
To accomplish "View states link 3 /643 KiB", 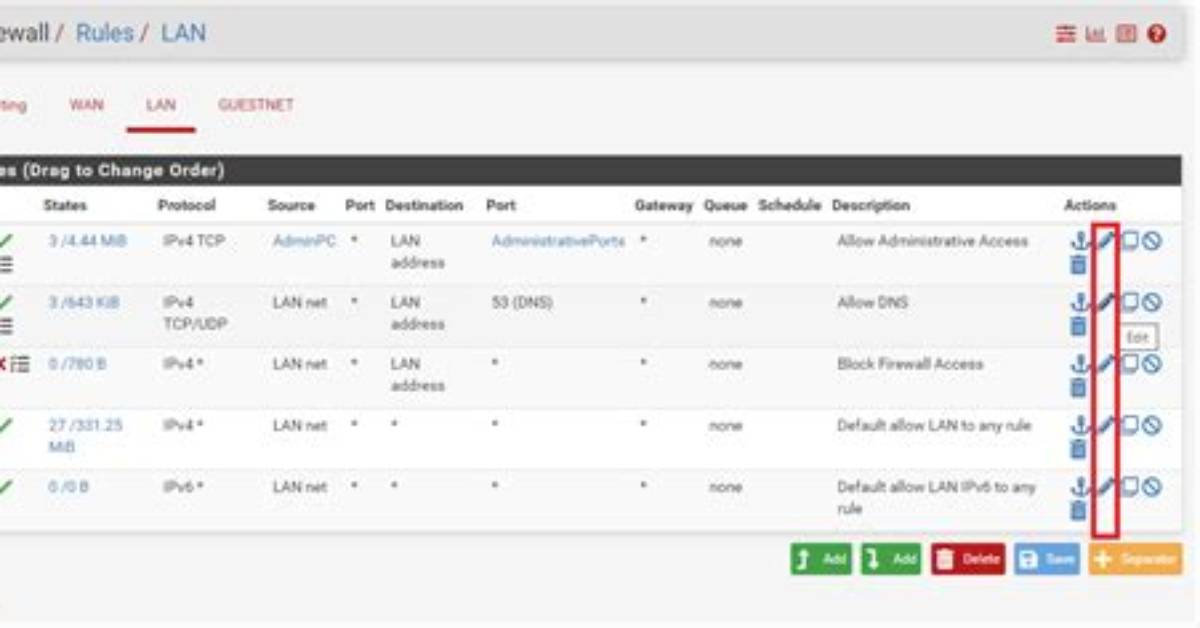I will click(84, 302).
